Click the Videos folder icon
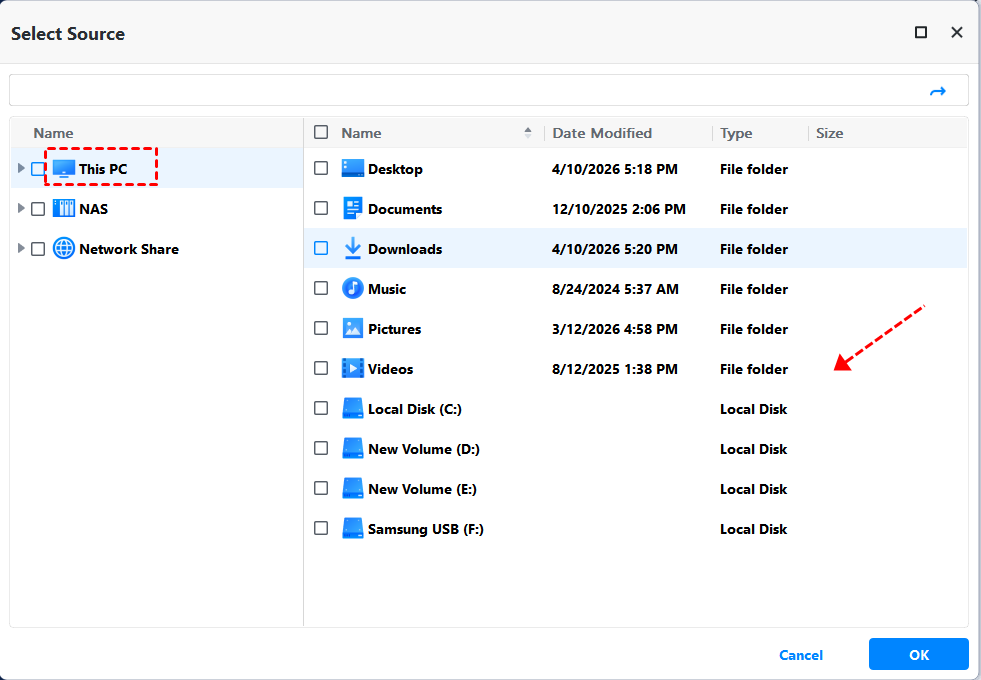This screenshot has height=680, width=981. point(352,369)
